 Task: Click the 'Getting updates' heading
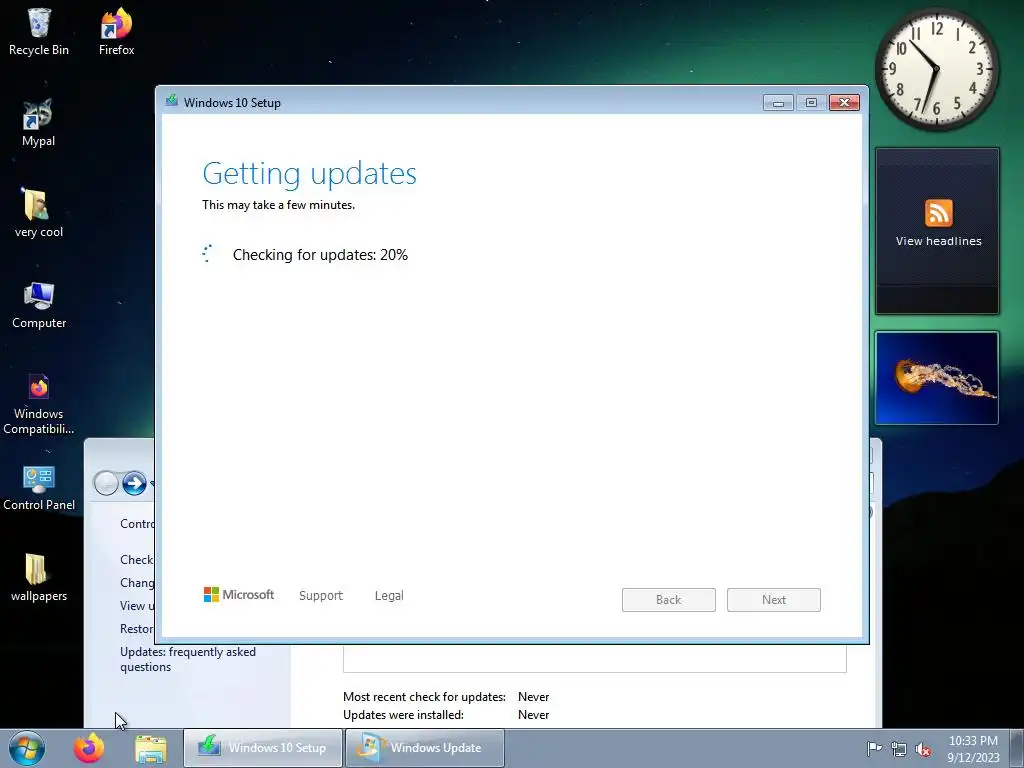tap(310, 174)
